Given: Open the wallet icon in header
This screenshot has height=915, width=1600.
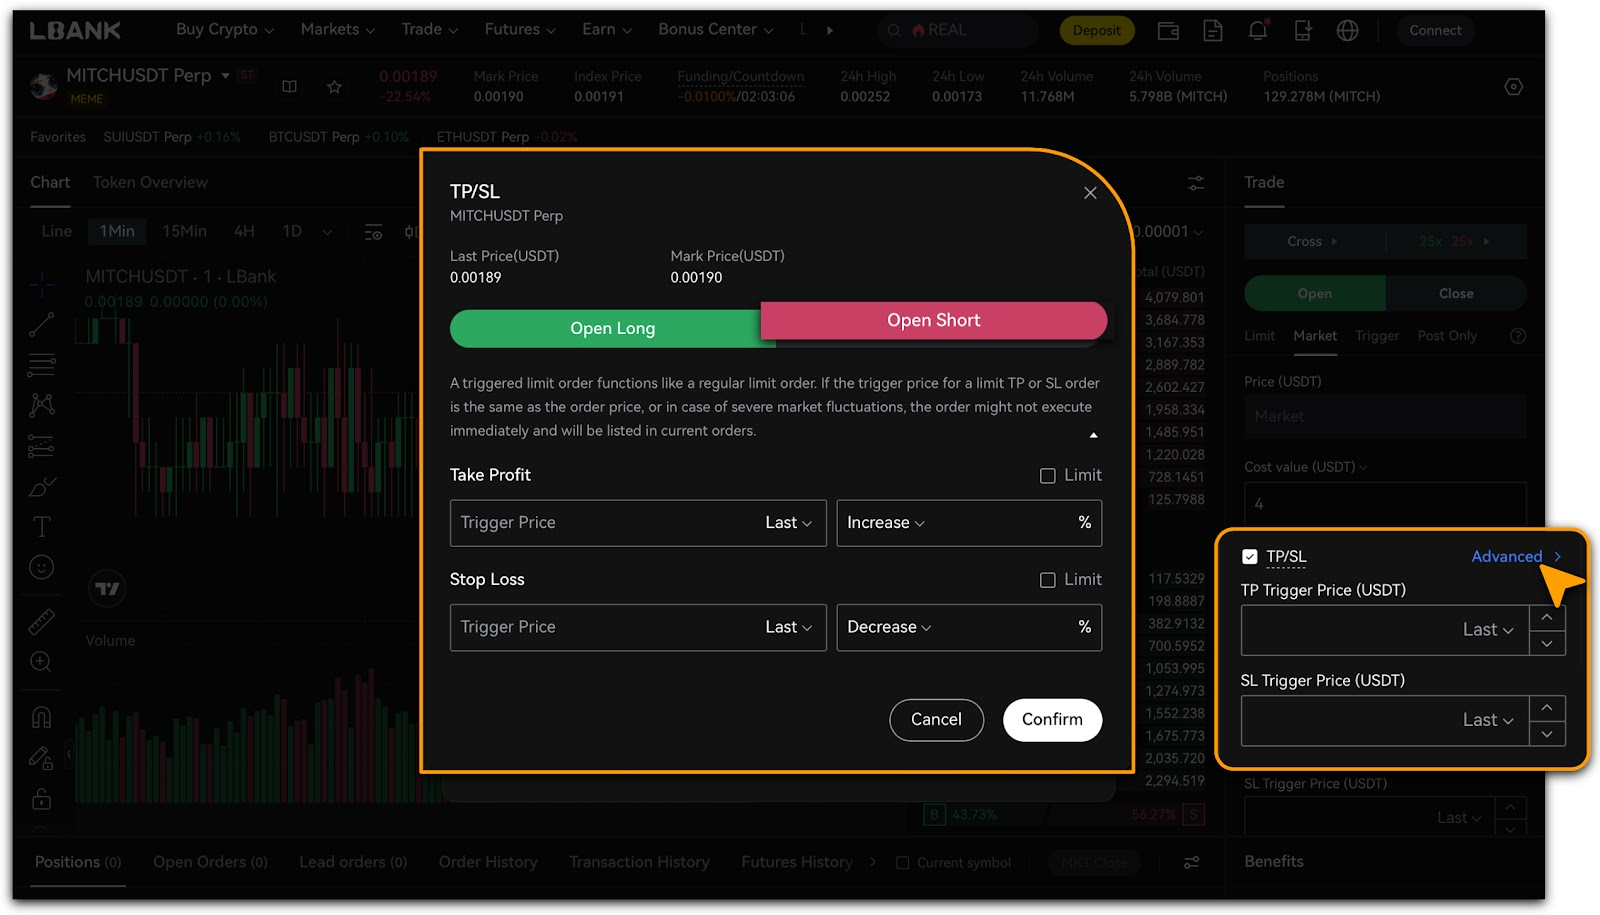Looking at the screenshot, I should coord(1168,31).
